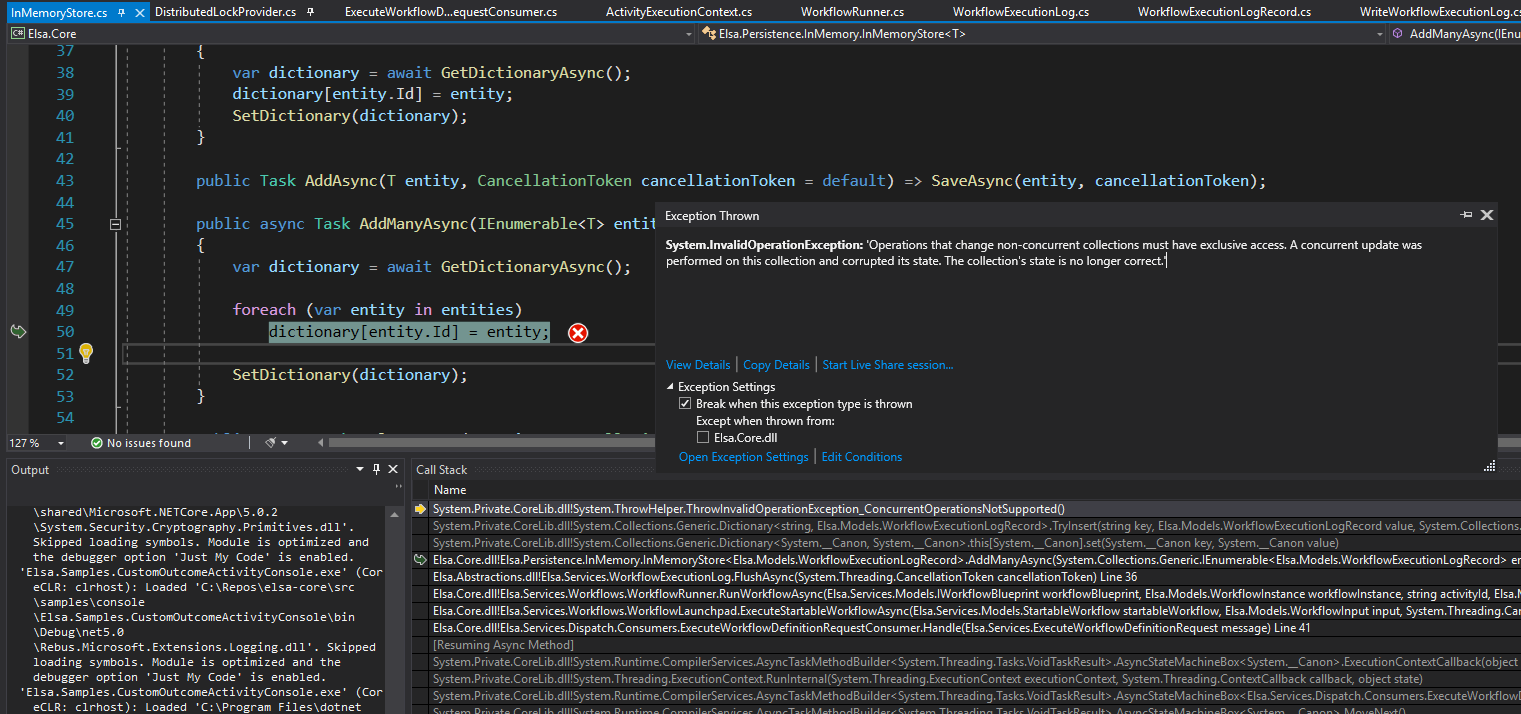Click Copy Details link
1521x714 pixels.
[x=777, y=365]
